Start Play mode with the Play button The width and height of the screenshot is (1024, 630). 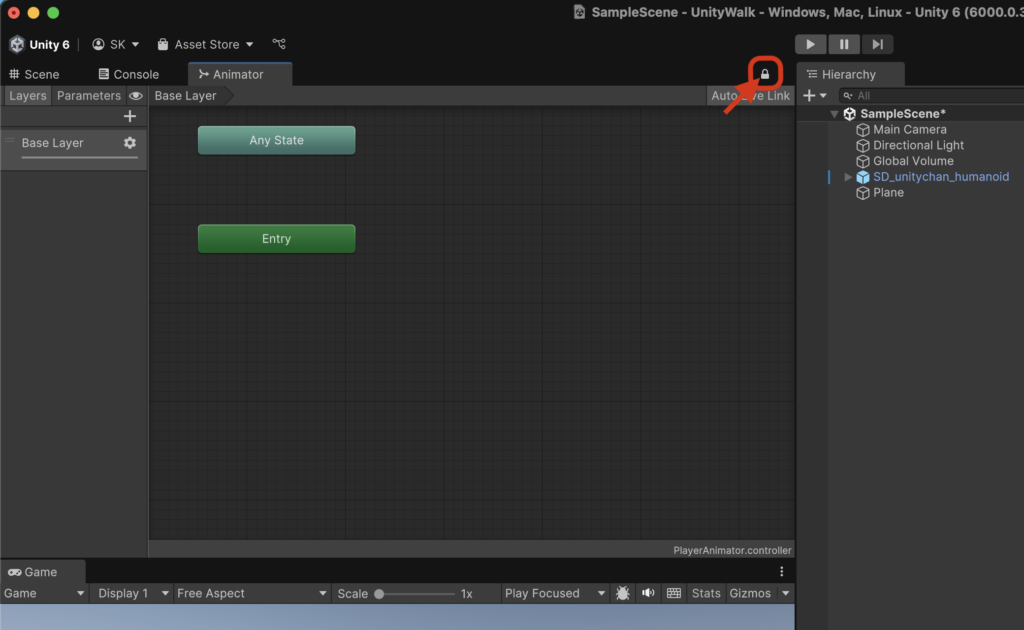coord(810,44)
